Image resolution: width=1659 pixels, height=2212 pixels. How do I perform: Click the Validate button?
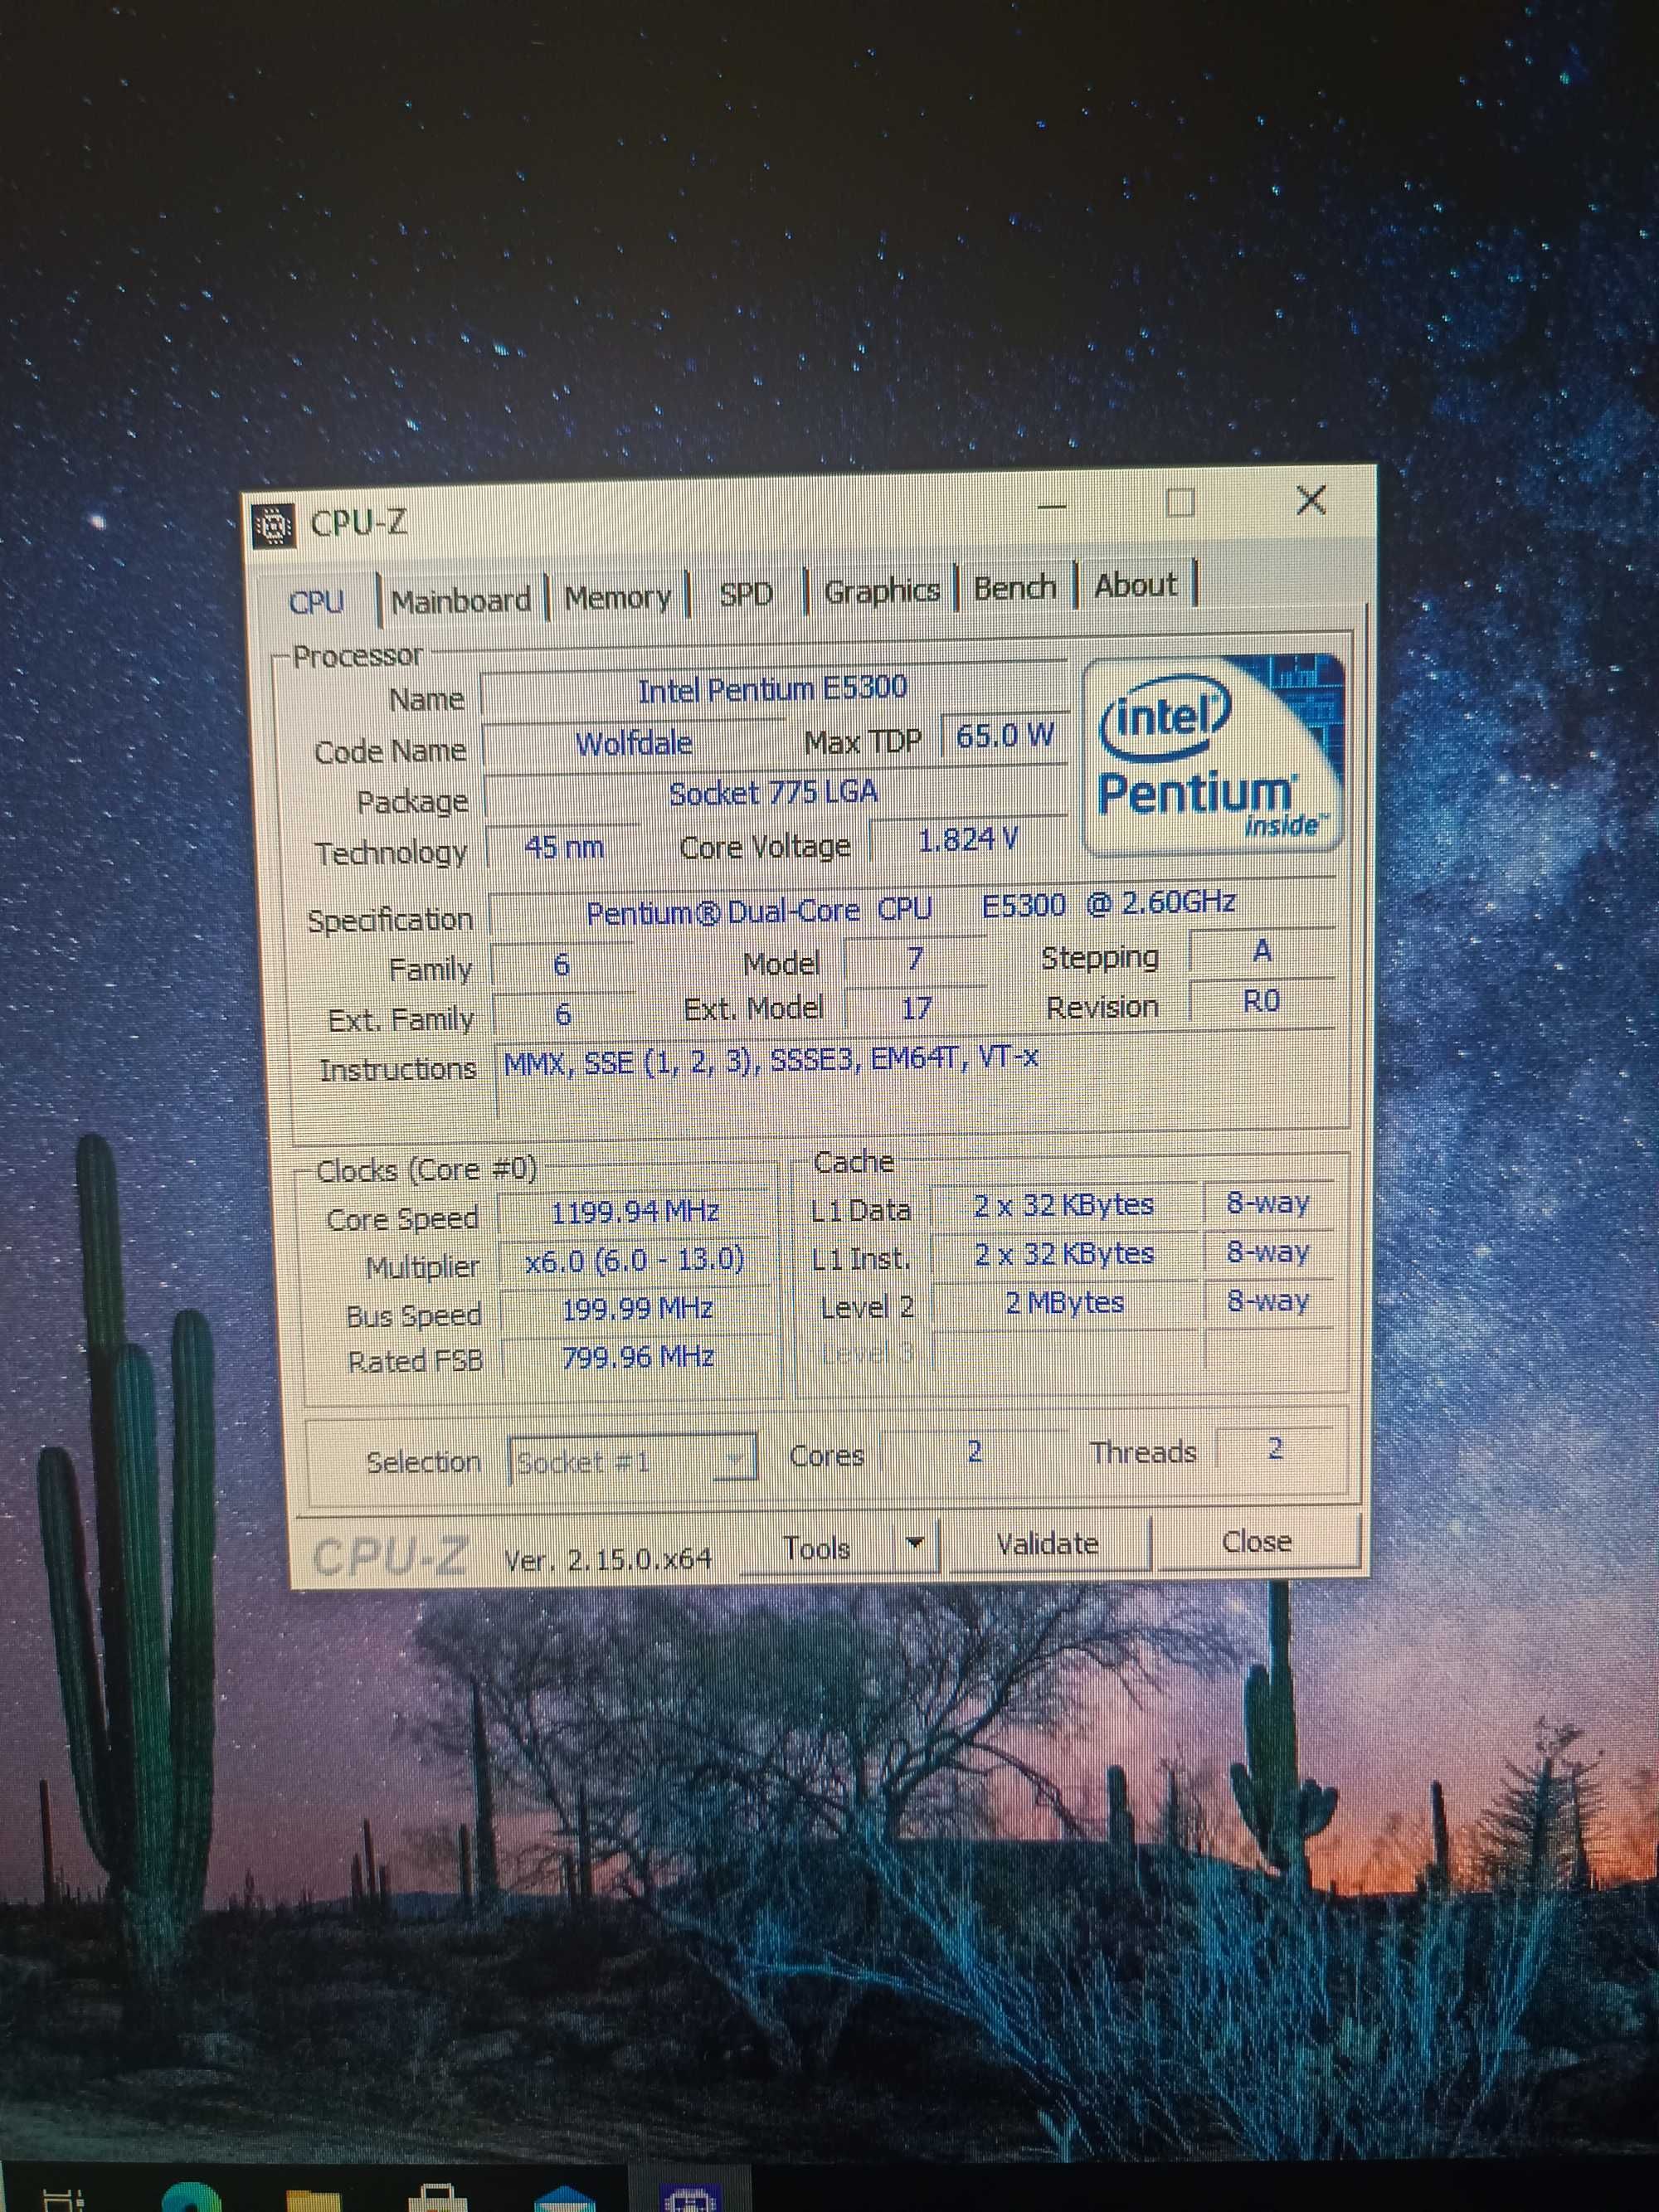point(1047,1543)
